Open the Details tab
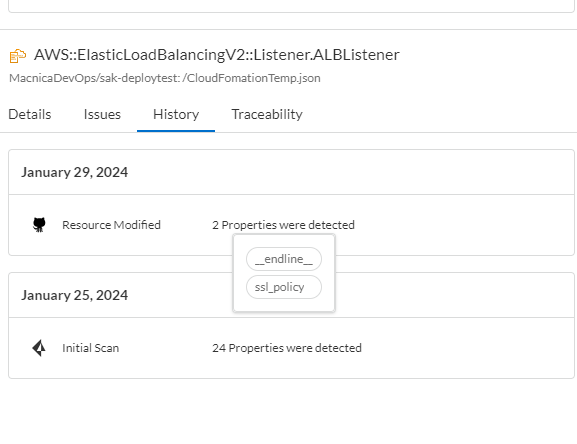The height and width of the screenshot is (444, 577). pyautogui.click(x=30, y=114)
